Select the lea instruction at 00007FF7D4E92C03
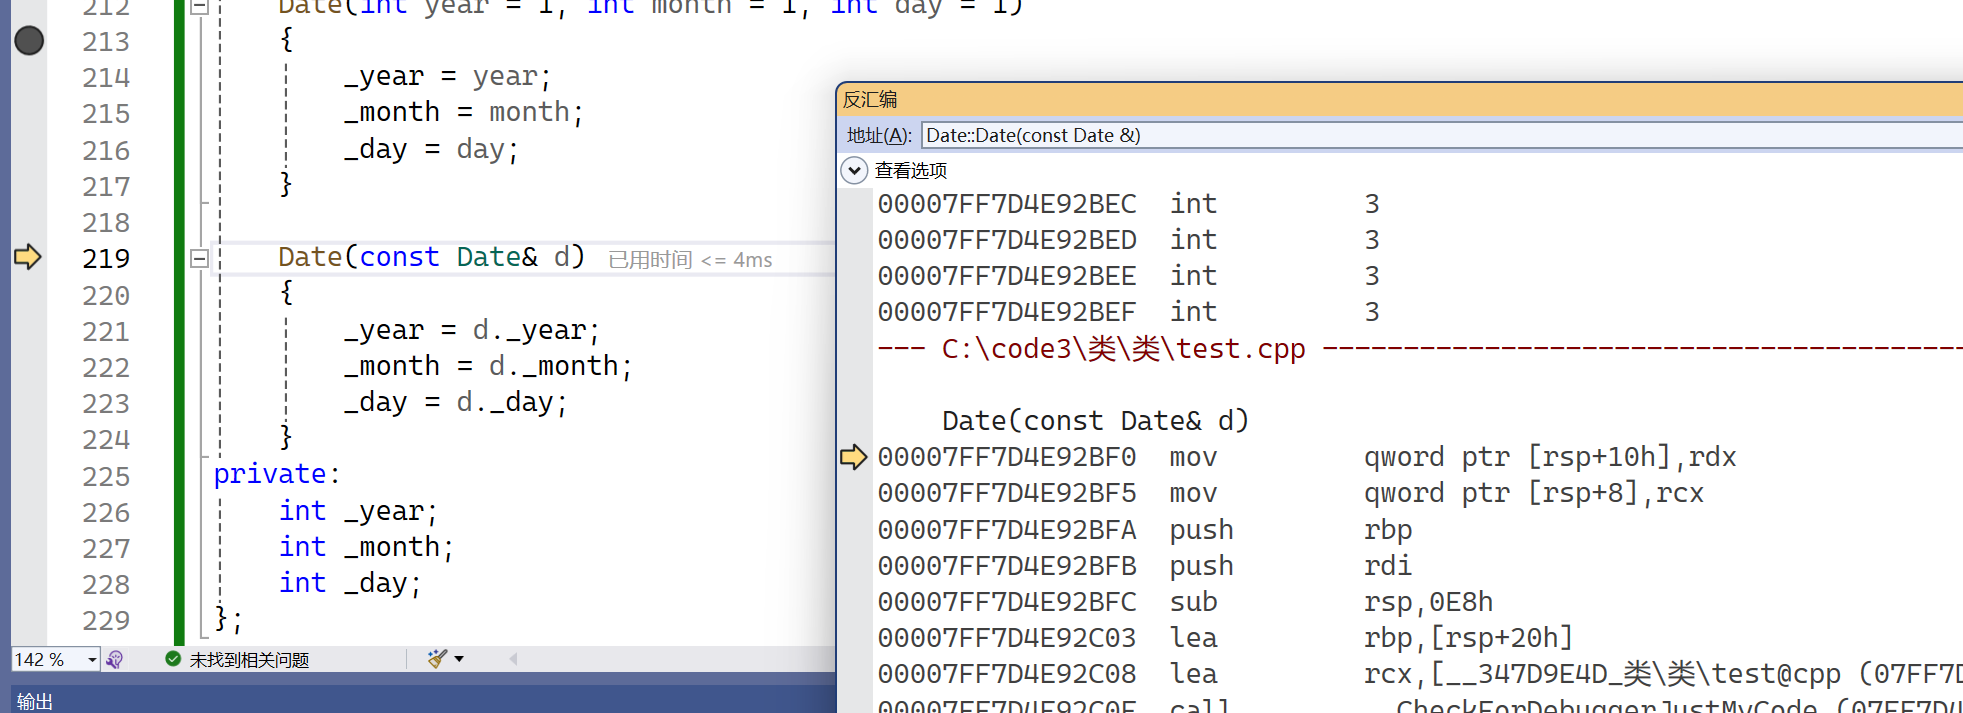The height and width of the screenshot is (713, 1963). (x=1225, y=638)
